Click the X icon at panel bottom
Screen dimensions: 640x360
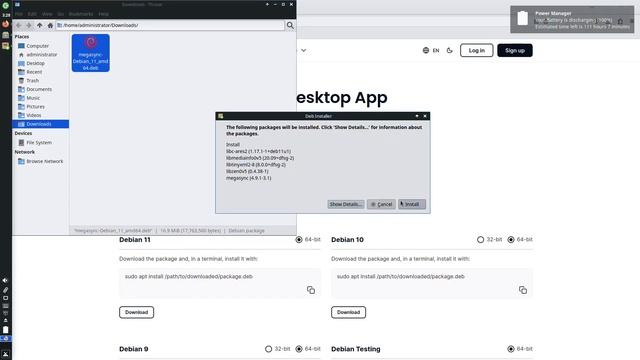click(x=6, y=354)
